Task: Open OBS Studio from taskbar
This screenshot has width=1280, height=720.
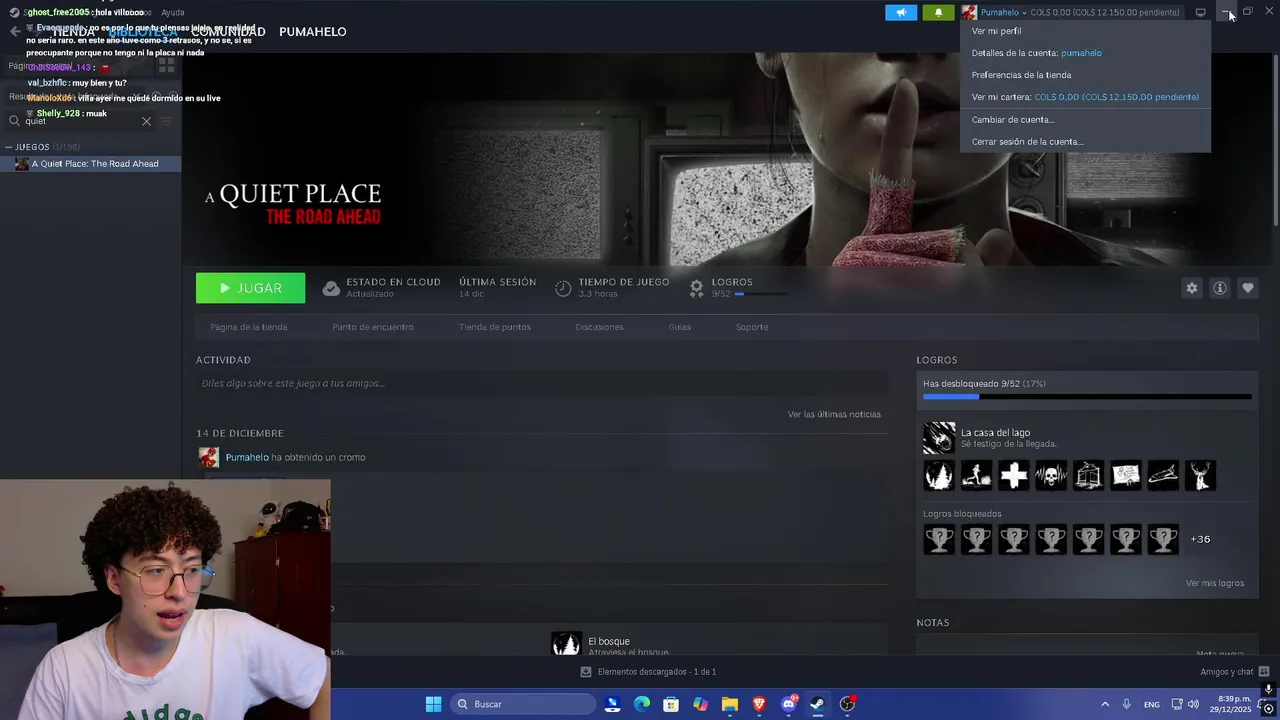Action: click(x=847, y=704)
